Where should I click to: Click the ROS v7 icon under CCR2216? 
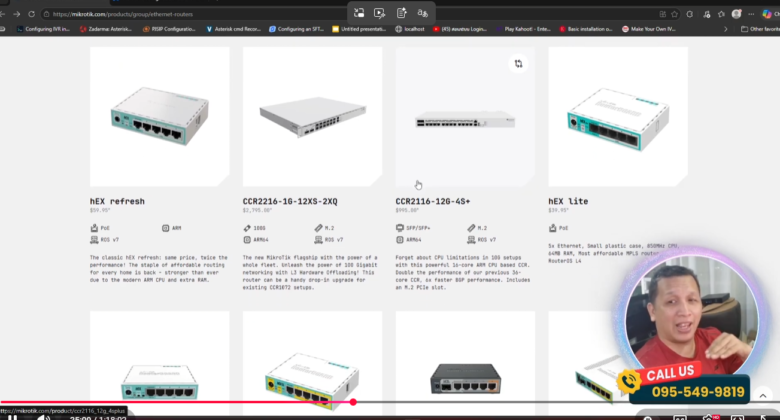[x=318, y=240]
